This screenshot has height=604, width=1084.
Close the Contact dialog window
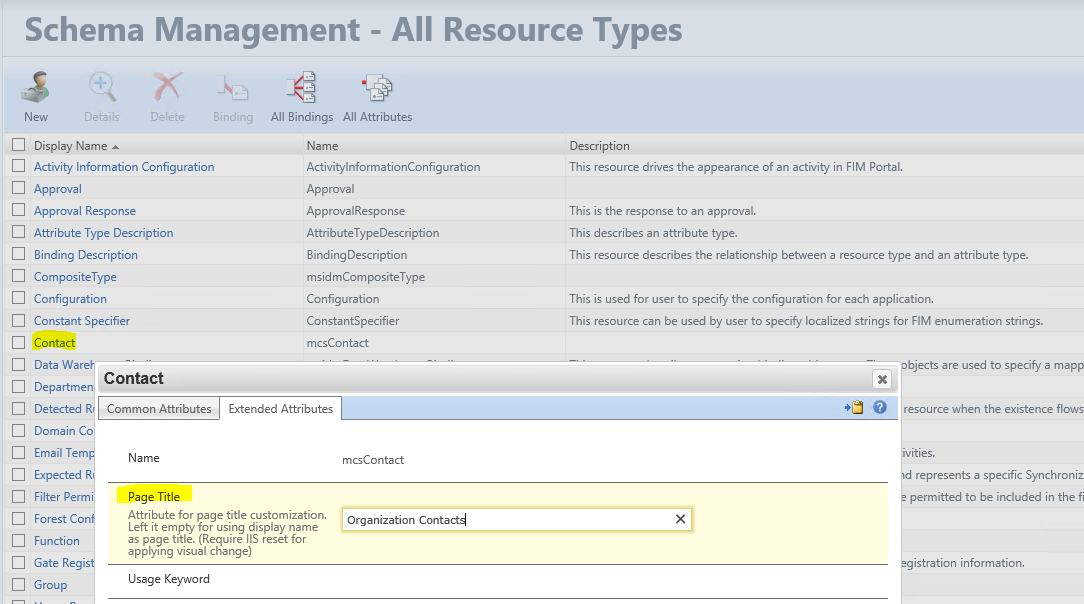tap(882, 379)
